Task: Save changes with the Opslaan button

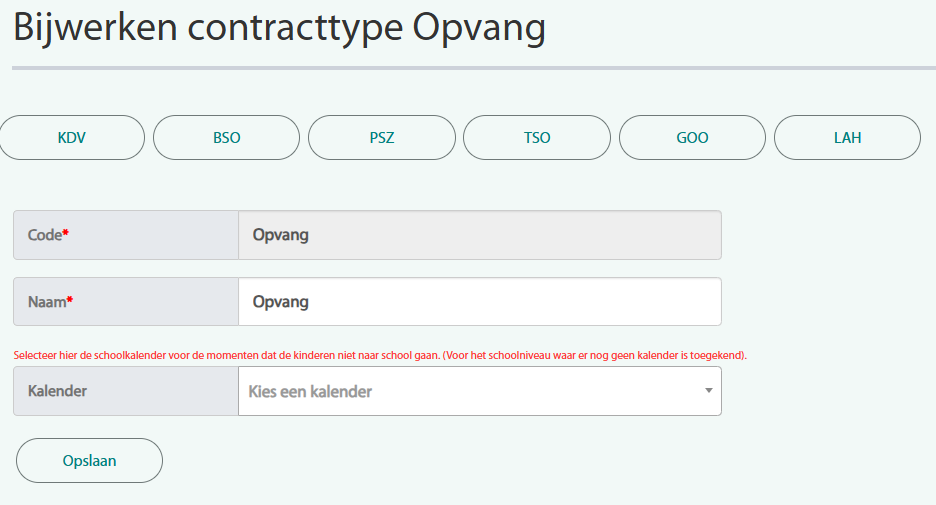Action: pos(89,461)
